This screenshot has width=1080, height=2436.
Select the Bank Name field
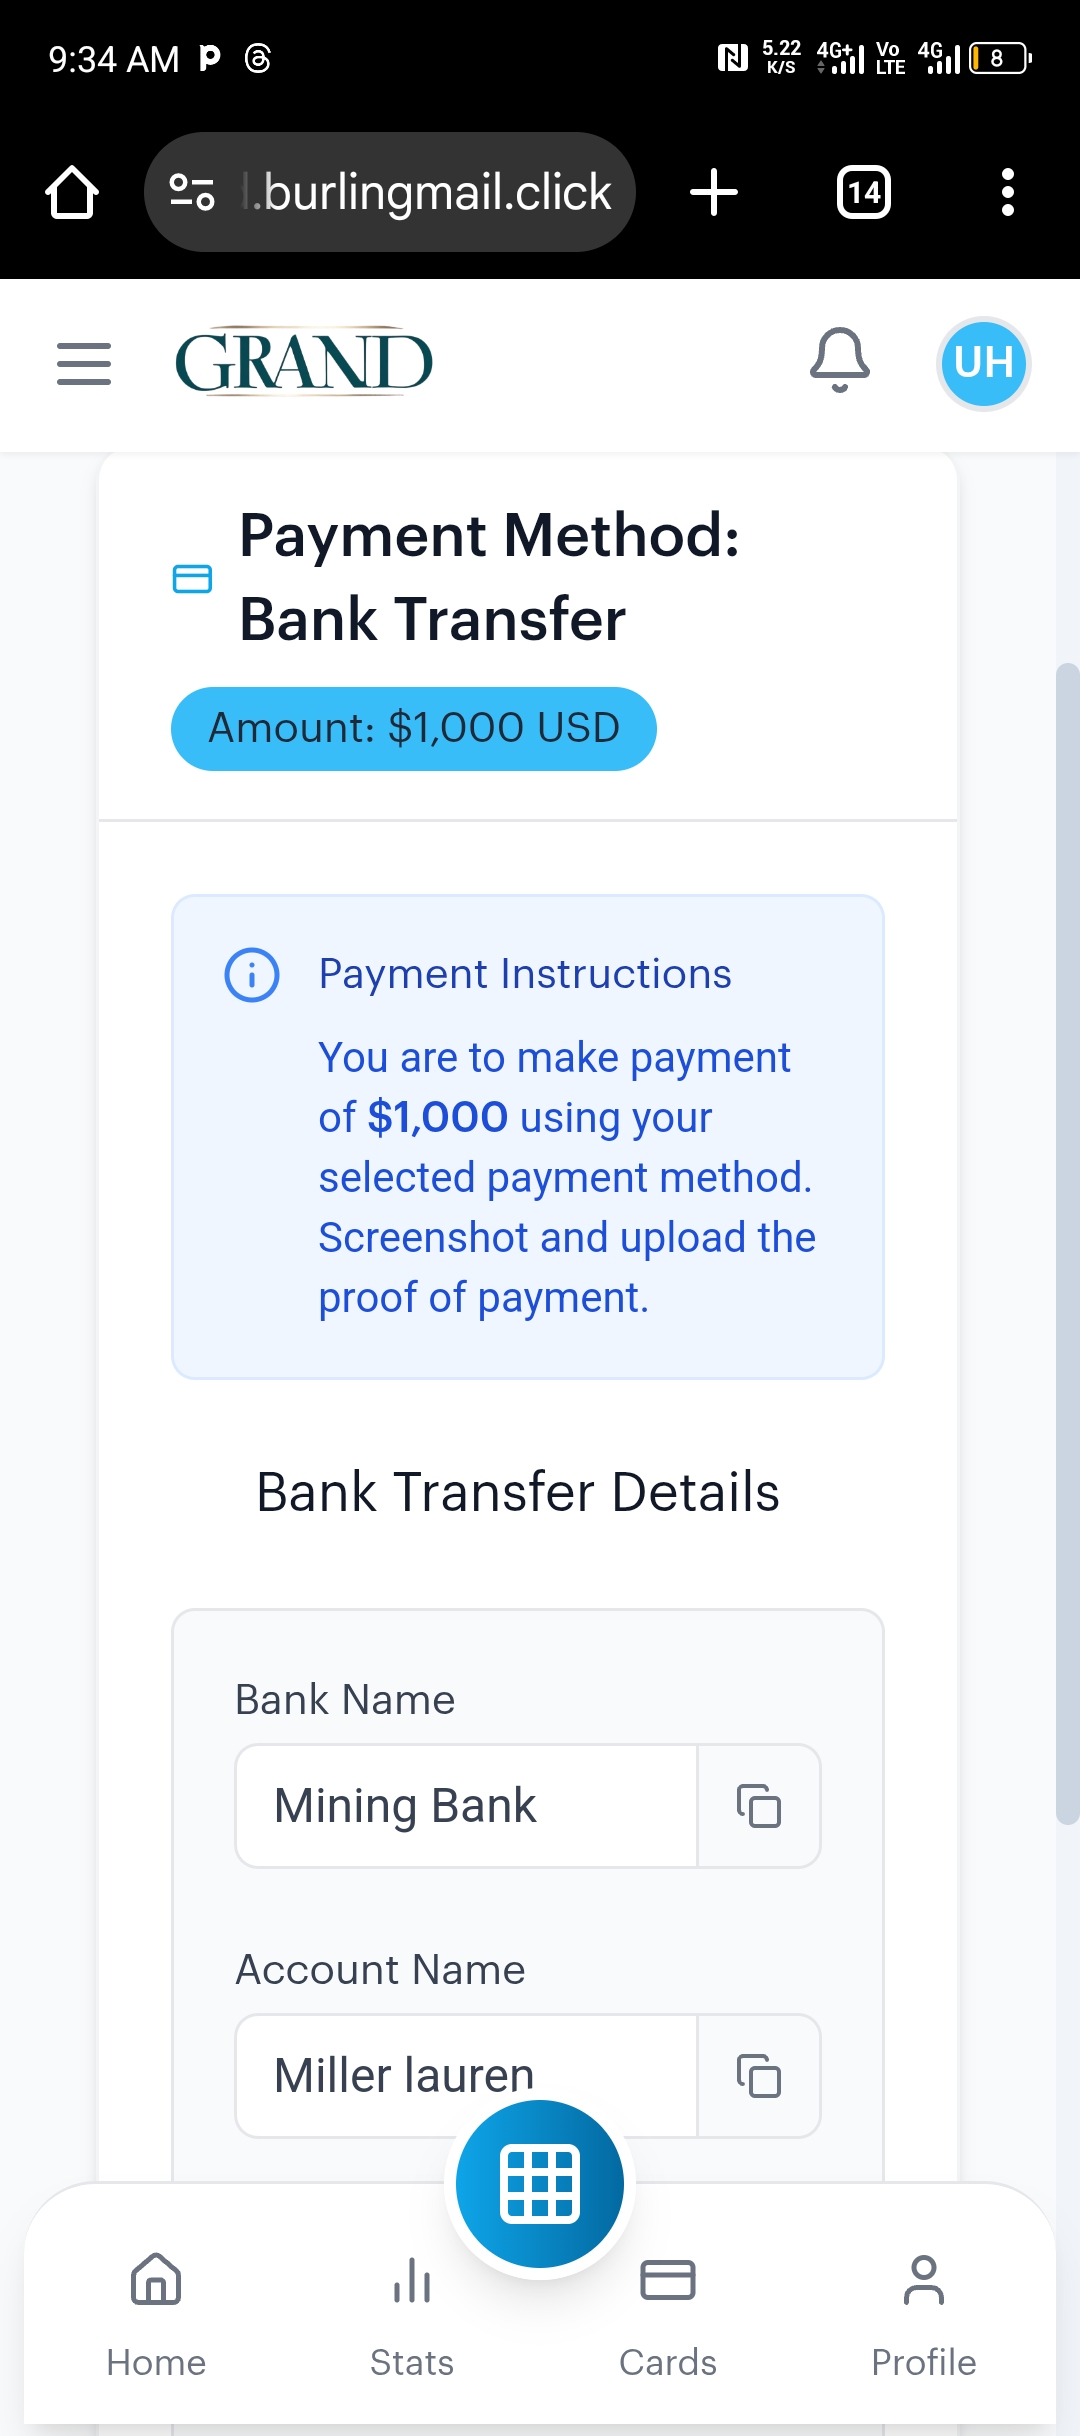tap(466, 1806)
